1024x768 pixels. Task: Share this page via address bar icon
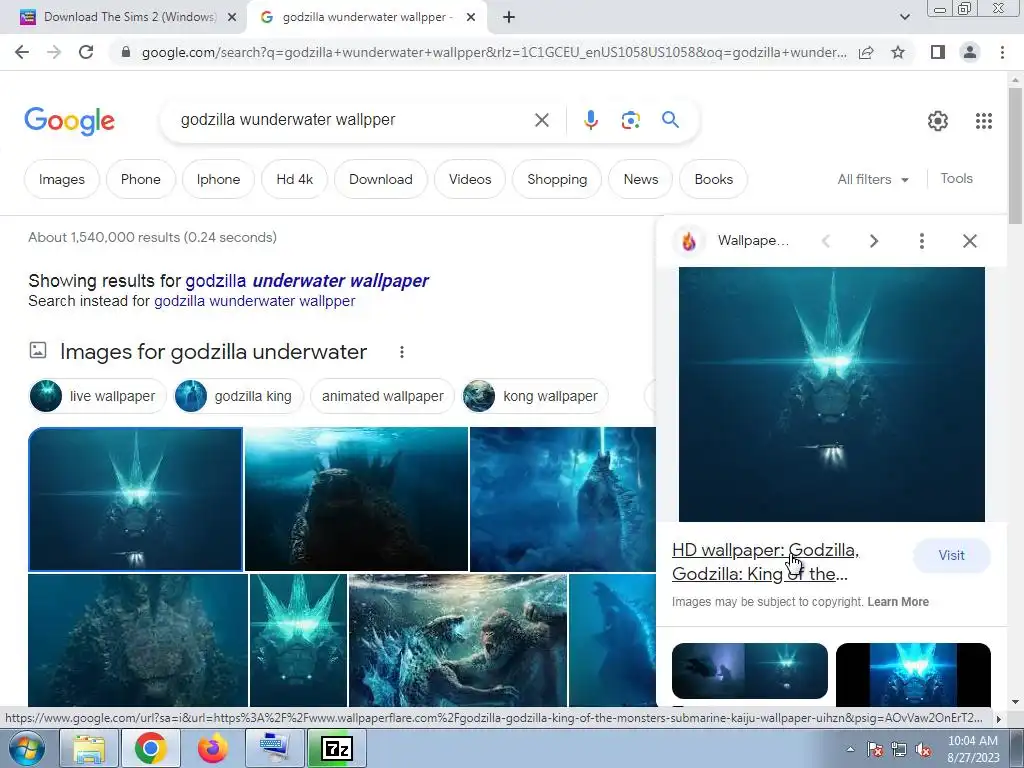click(866, 52)
